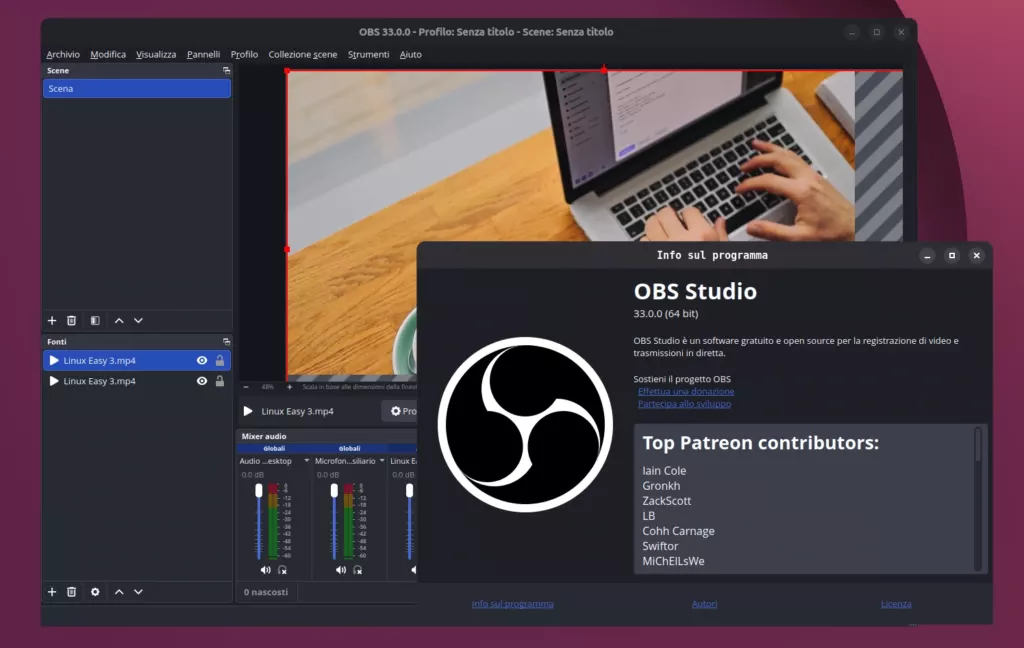Image resolution: width=1024 pixels, height=648 pixels.
Task: Add a new source with Fonti plus icon
Action: (52, 592)
